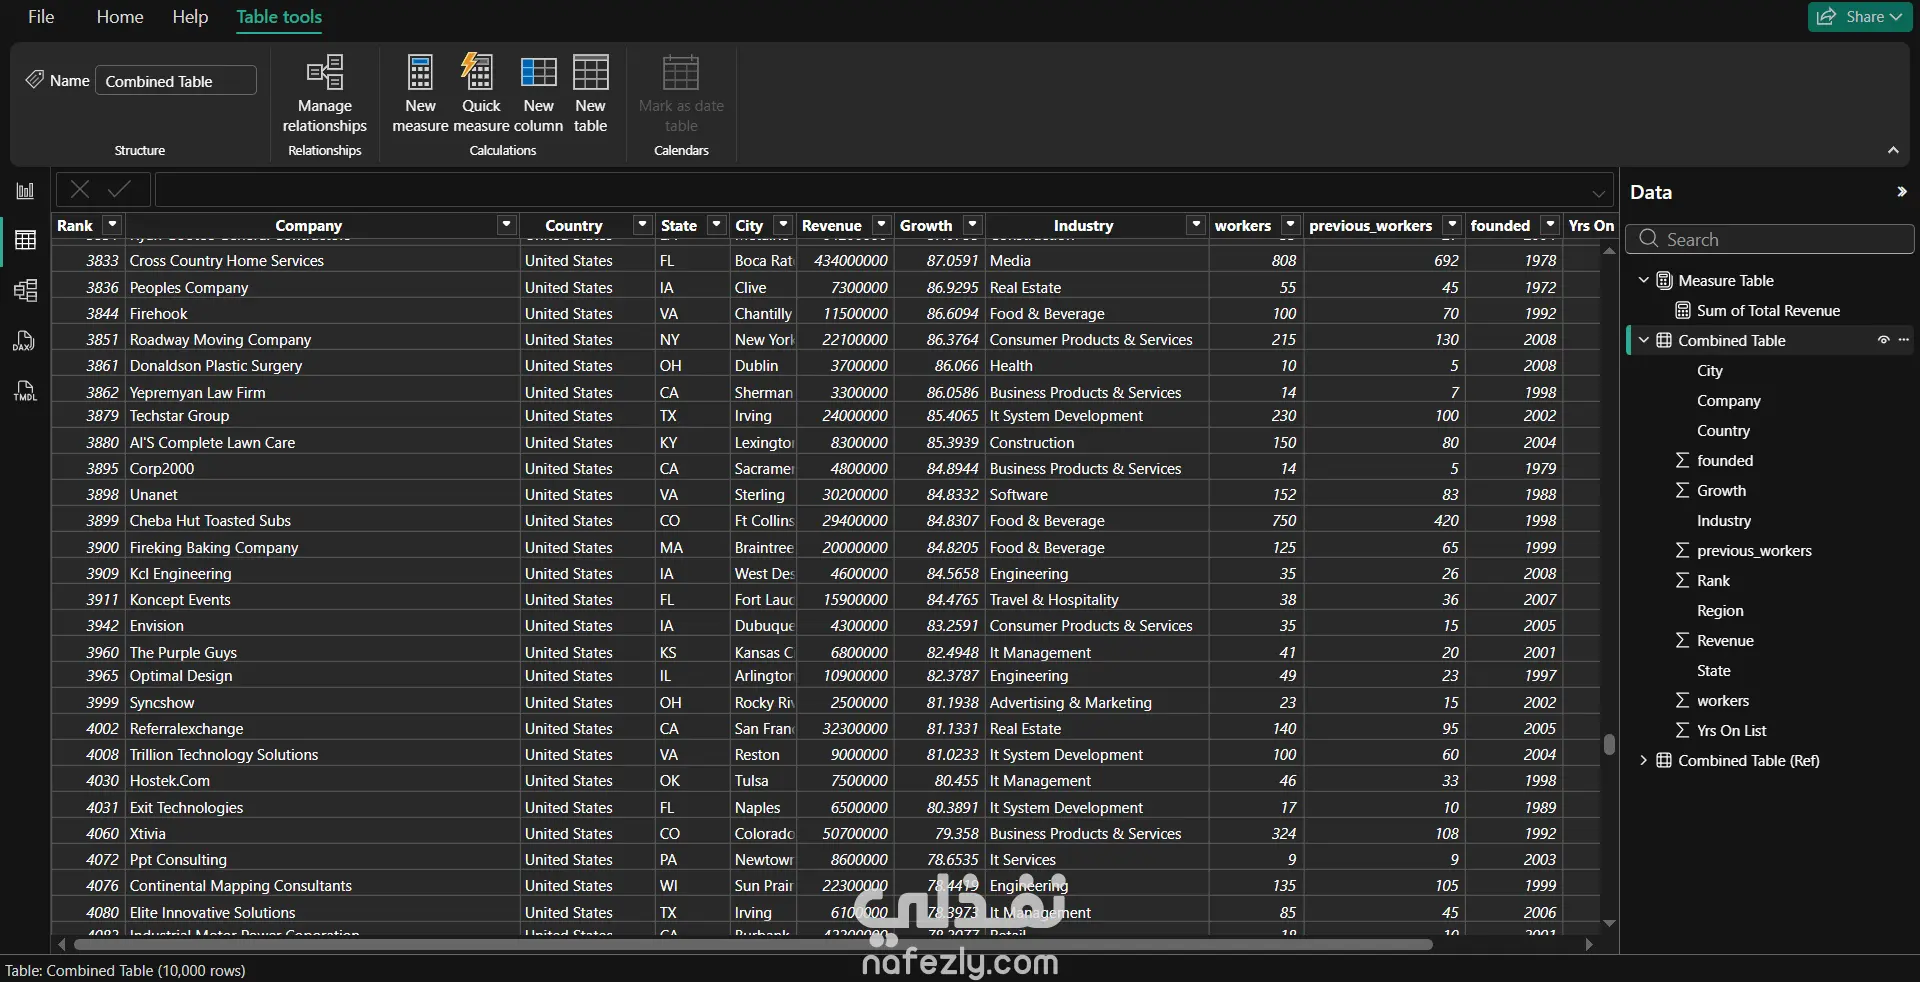
Task: Select the City field in Data pane
Action: pos(1710,370)
